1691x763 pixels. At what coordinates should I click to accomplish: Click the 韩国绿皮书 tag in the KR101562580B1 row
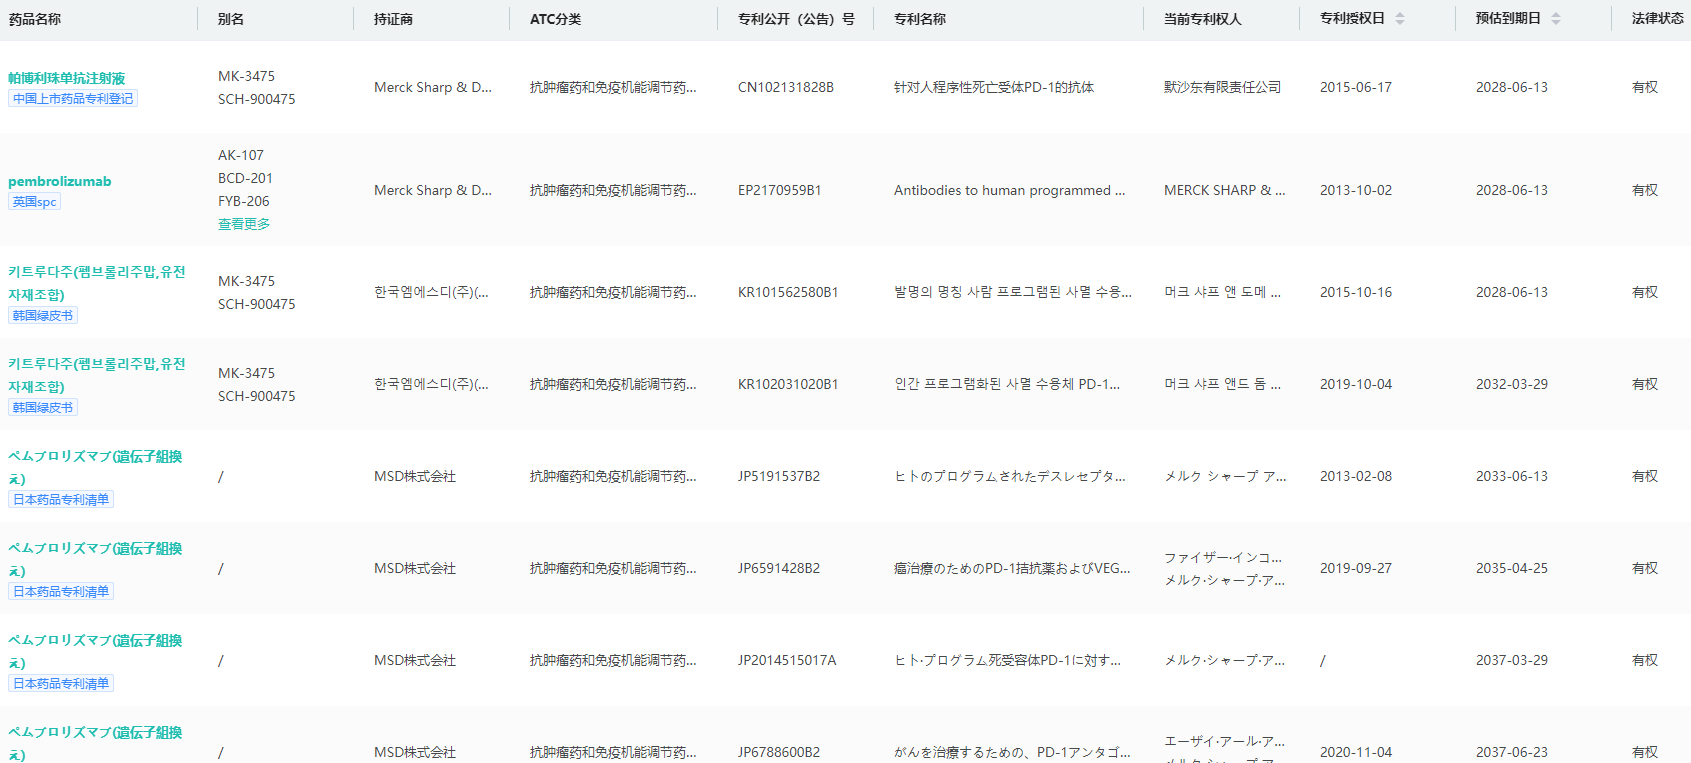coord(43,316)
